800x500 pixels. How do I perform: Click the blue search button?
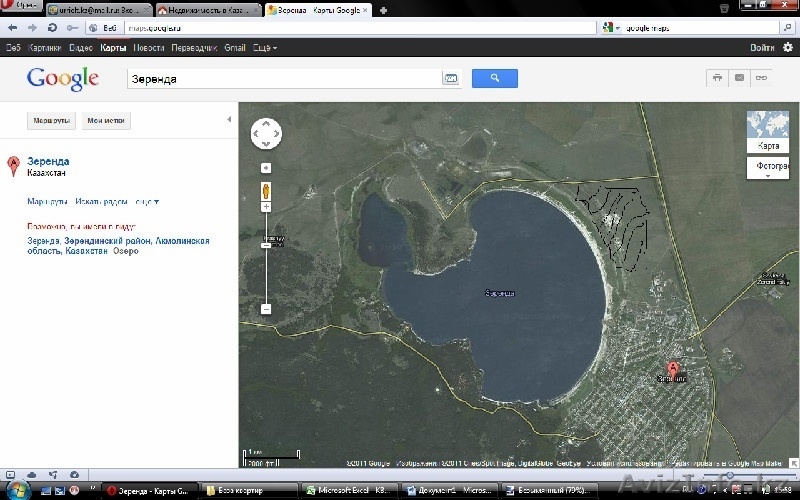[494, 78]
